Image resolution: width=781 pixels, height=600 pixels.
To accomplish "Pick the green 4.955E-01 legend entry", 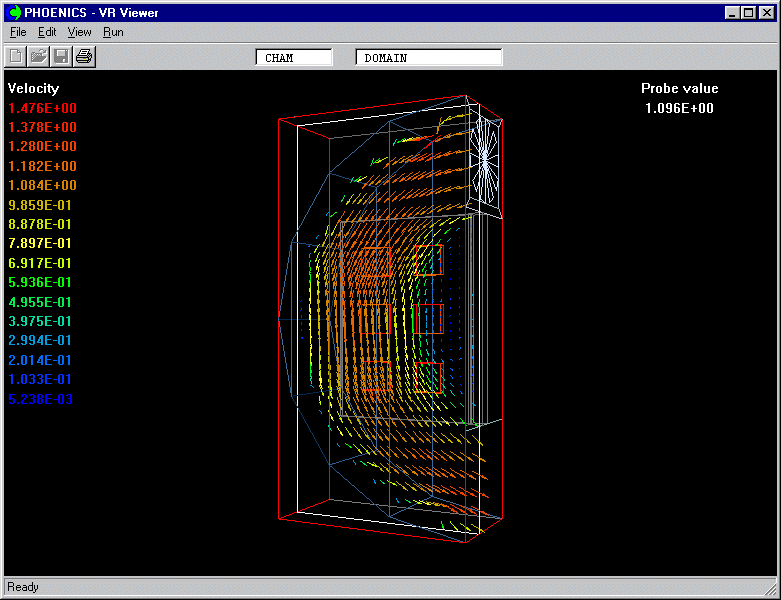I will 40,302.
